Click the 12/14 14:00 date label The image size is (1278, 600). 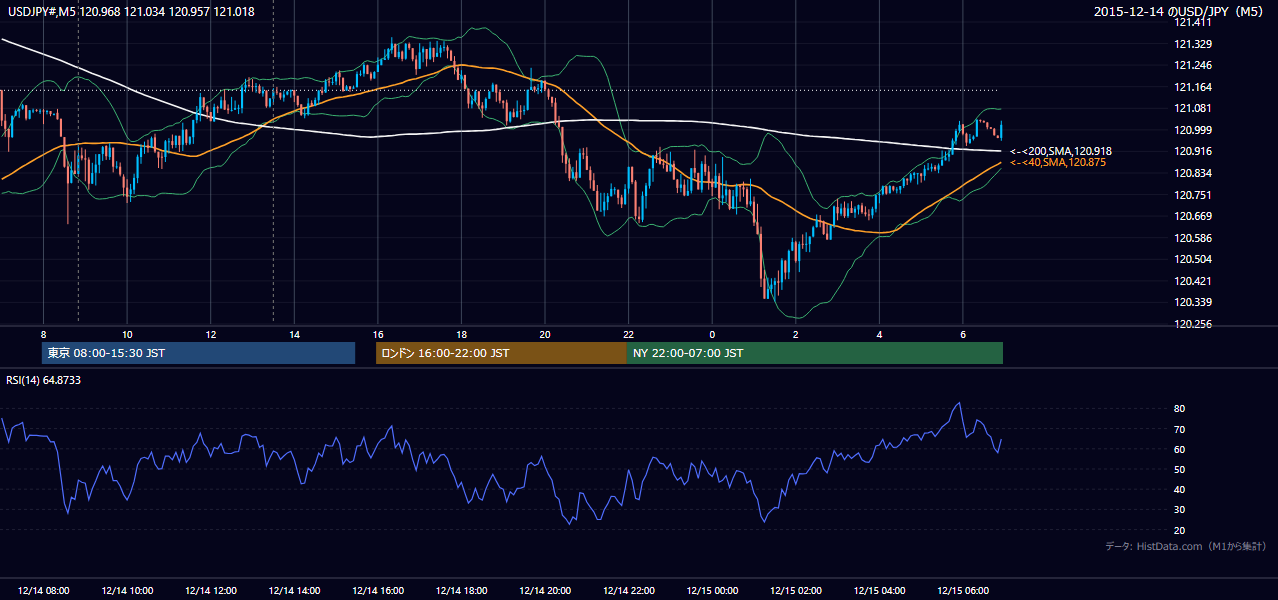pyautogui.click(x=294, y=591)
